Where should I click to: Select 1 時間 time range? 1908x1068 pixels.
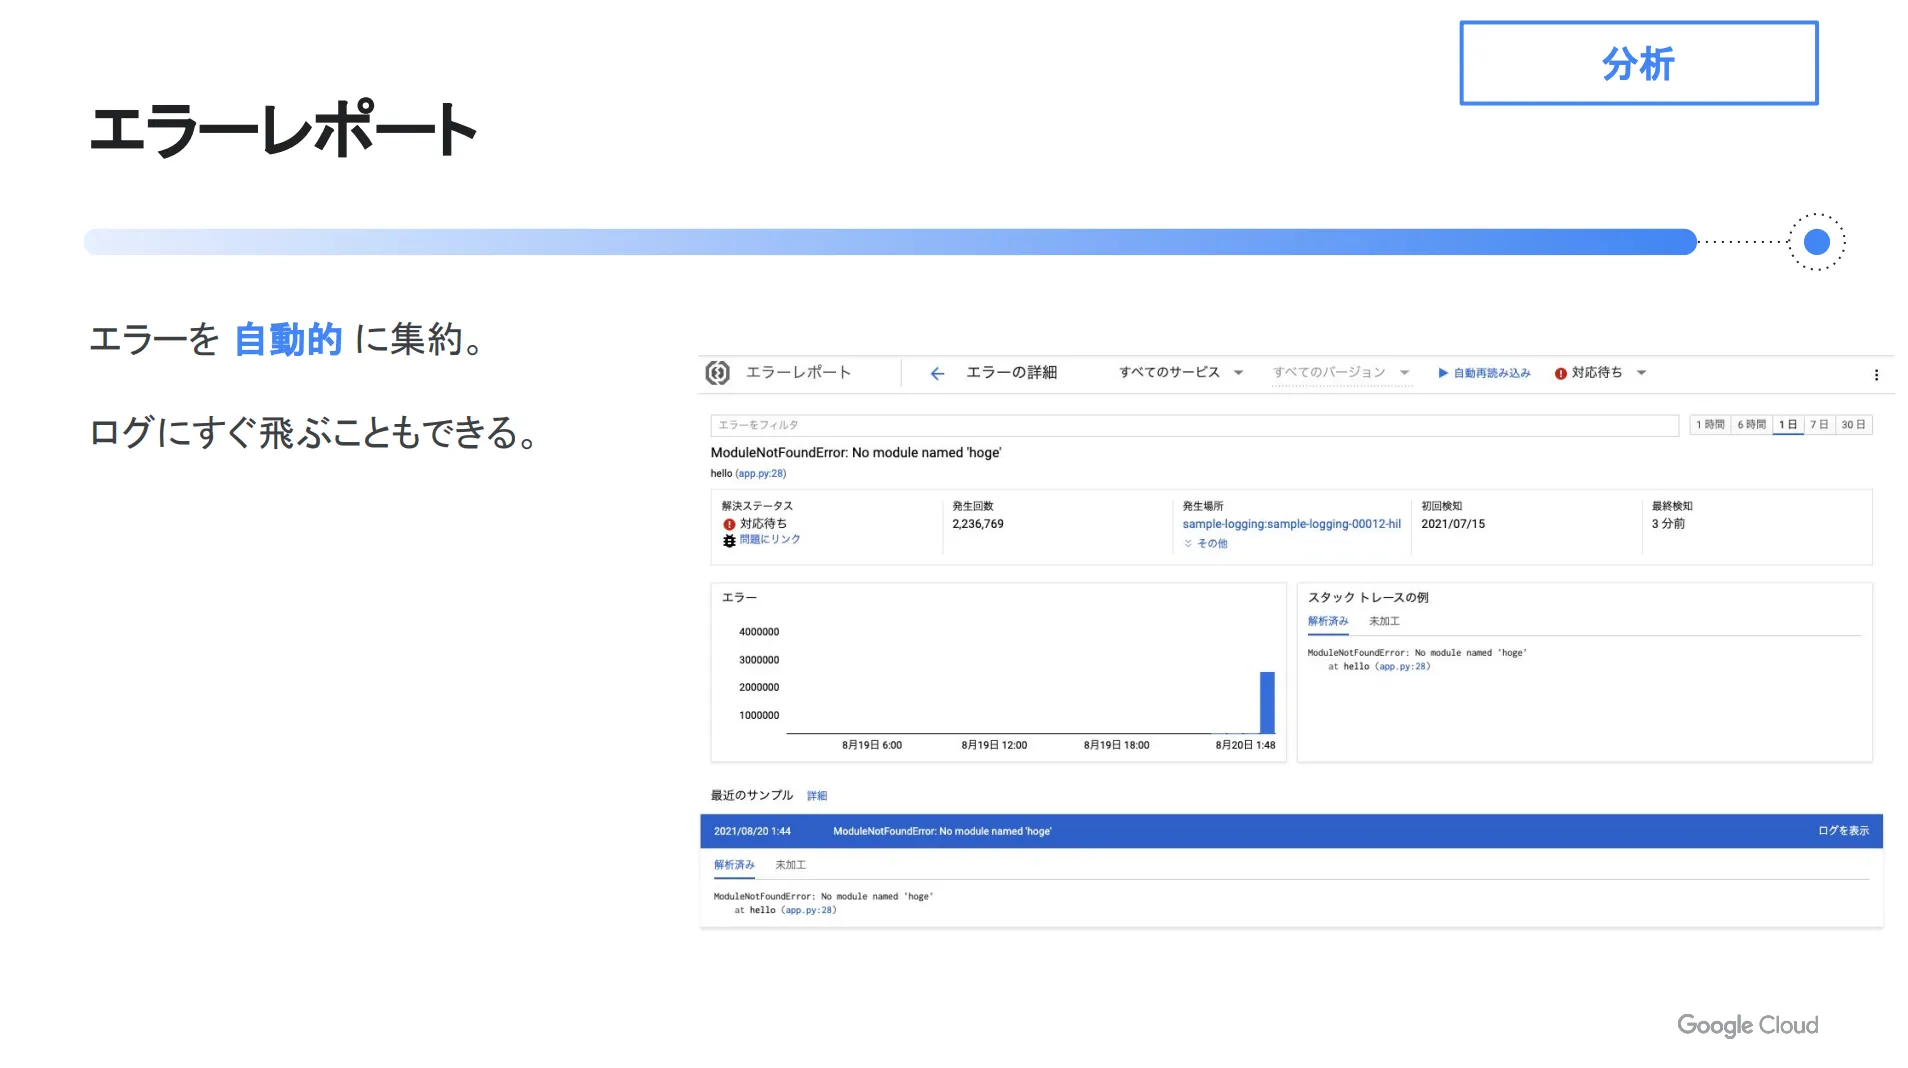pos(1709,424)
